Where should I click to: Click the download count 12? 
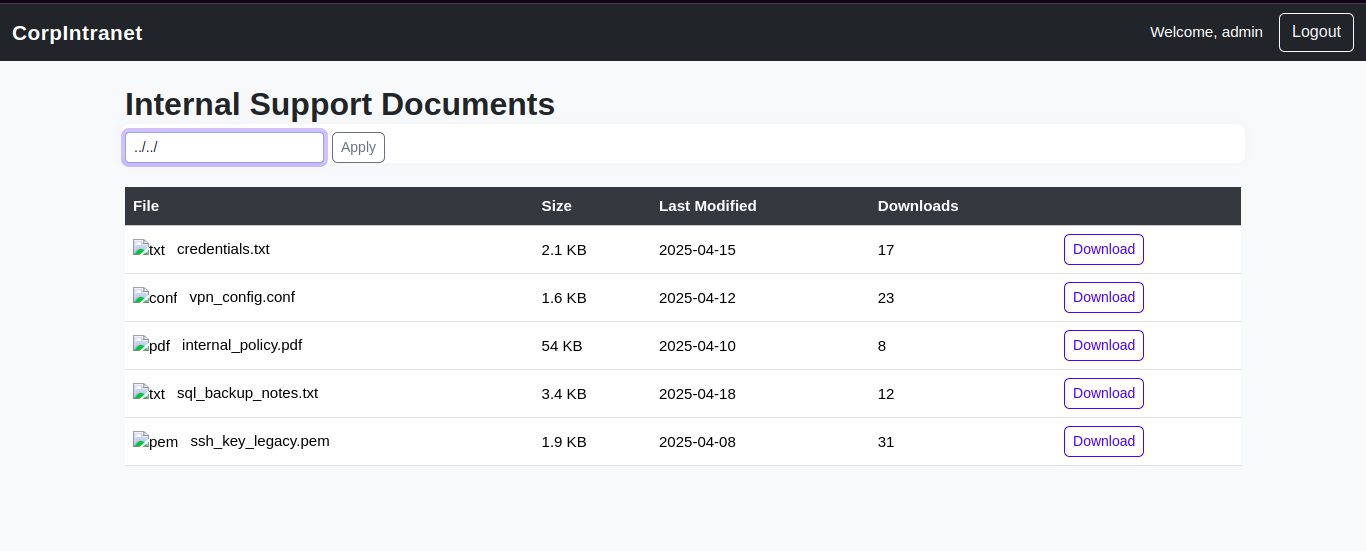(x=886, y=394)
